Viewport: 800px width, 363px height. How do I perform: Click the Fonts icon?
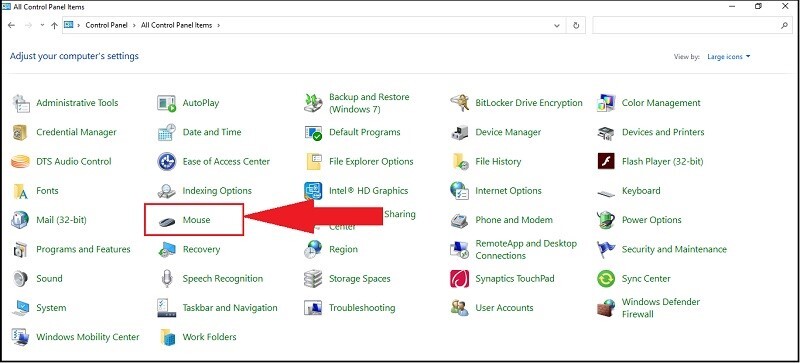coord(20,191)
